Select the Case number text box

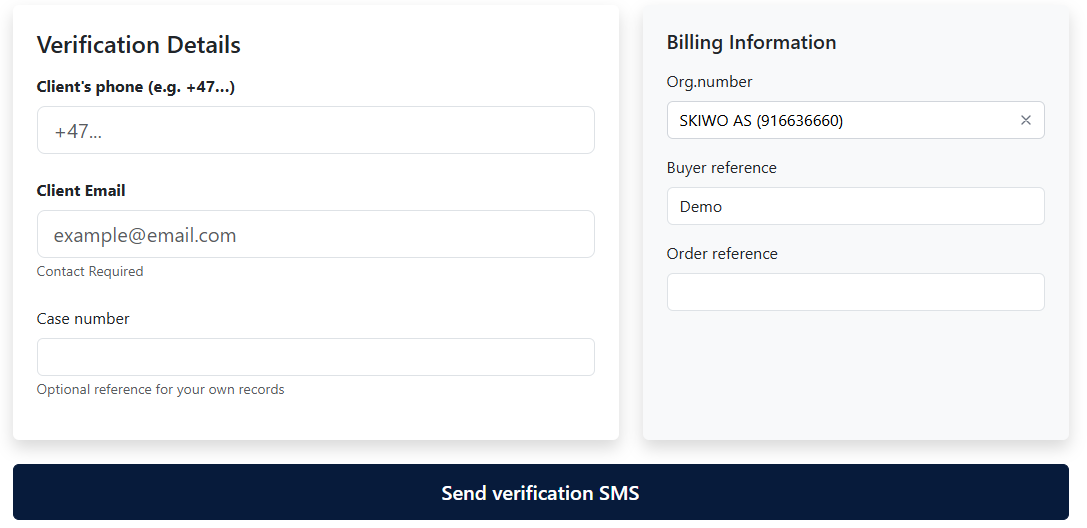315,357
